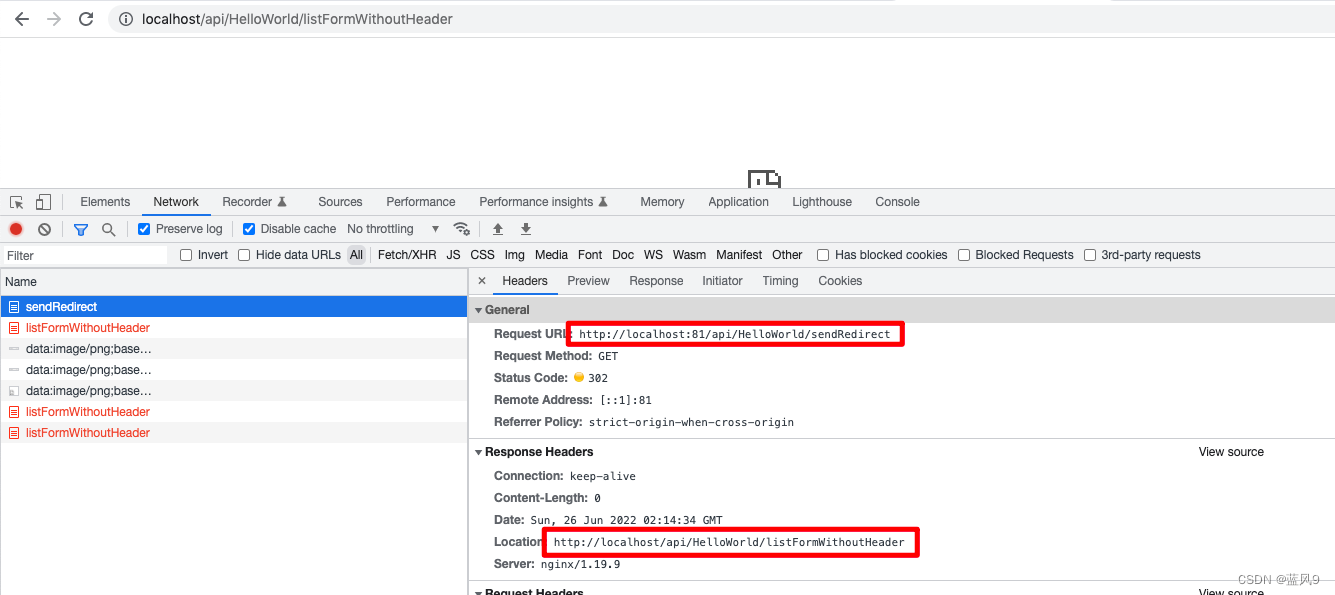Import HAR file upload arrow icon
This screenshot has width=1335, height=595.
498,229
